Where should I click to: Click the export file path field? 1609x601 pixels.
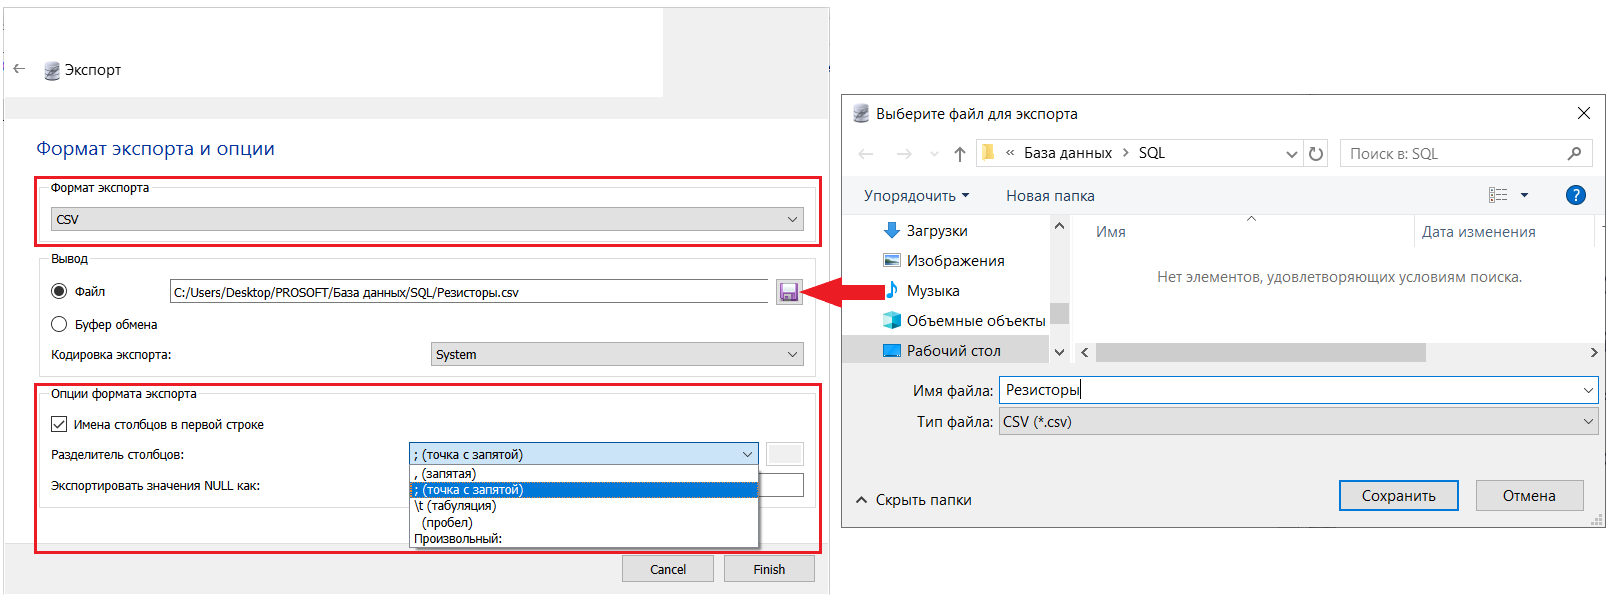(469, 292)
